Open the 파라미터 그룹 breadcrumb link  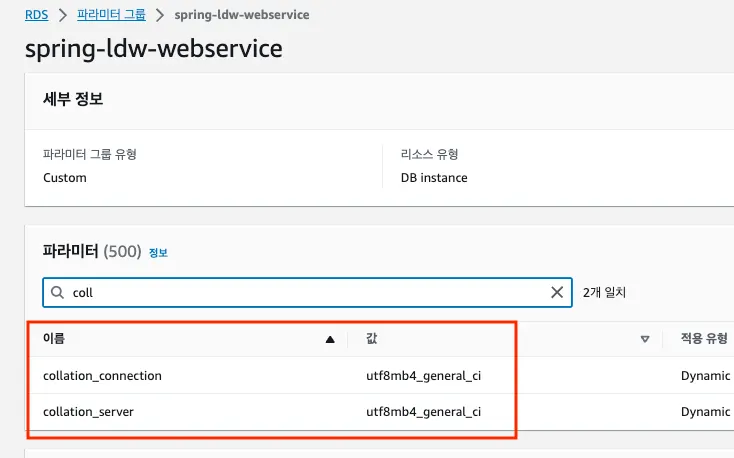pyautogui.click(x=112, y=16)
